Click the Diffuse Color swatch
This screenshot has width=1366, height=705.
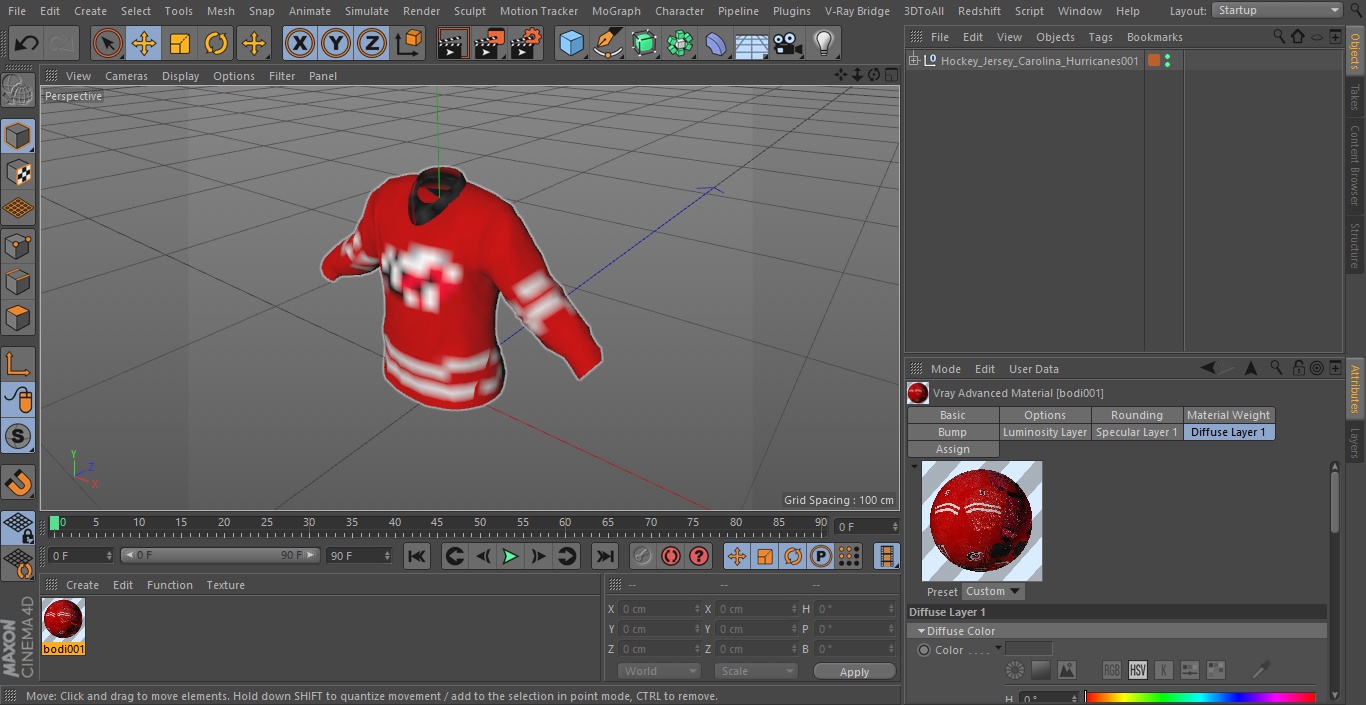click(1028, 649)
